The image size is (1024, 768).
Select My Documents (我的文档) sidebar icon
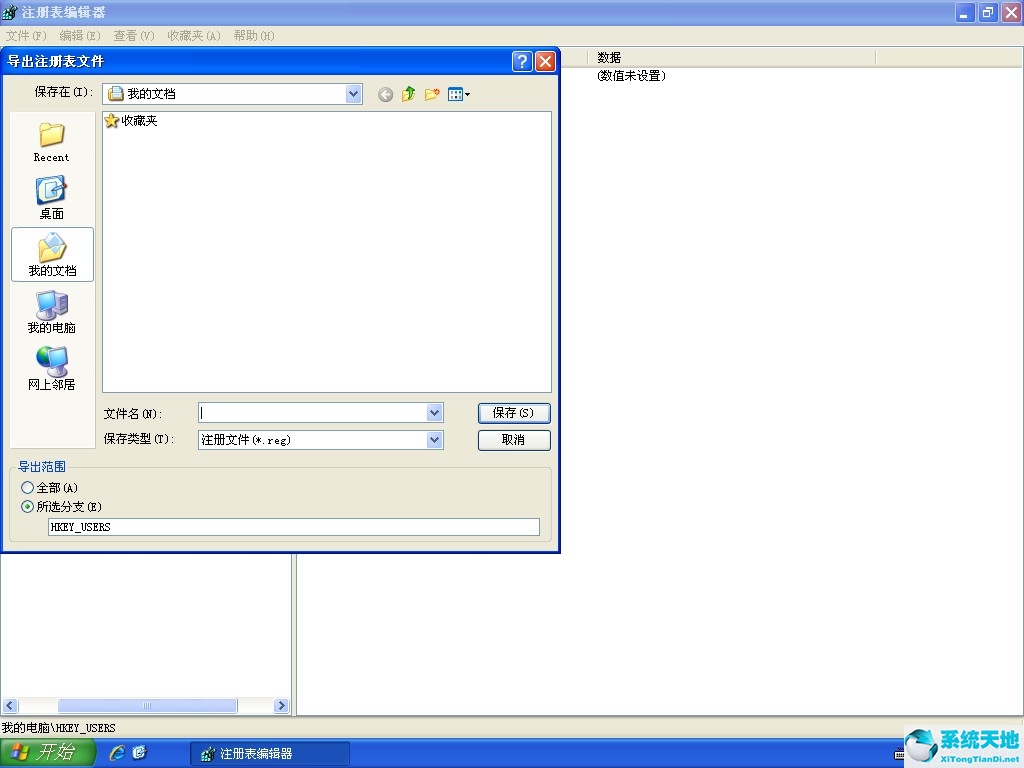coord(52,254)
